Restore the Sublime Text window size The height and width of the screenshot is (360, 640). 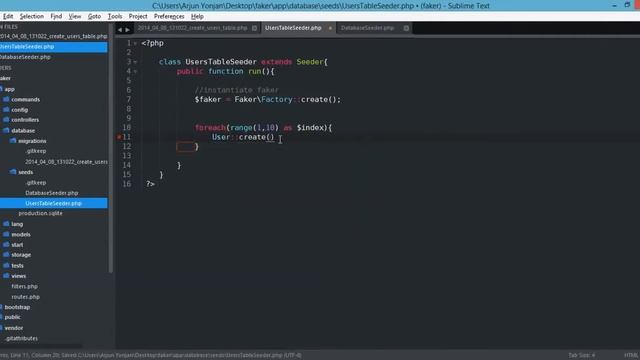(x=627, y=5)
